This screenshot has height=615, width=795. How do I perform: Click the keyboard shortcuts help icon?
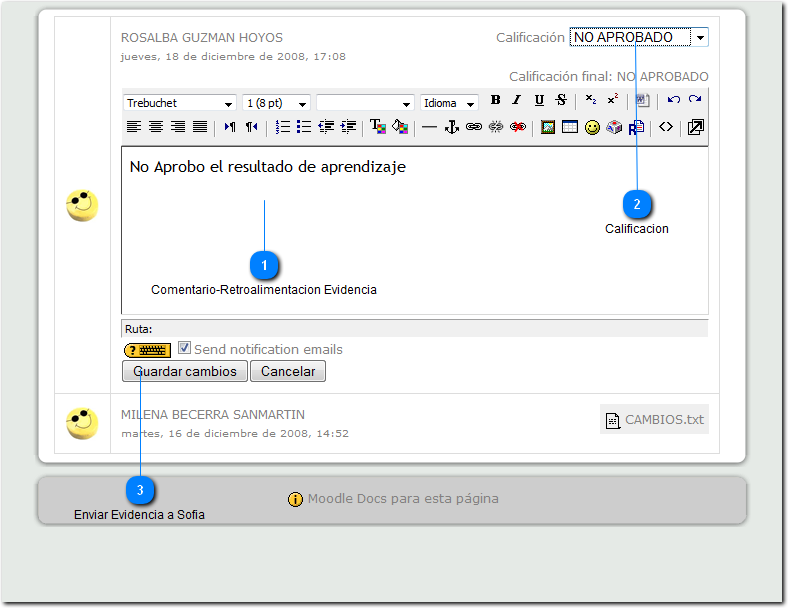coord(147,350)
